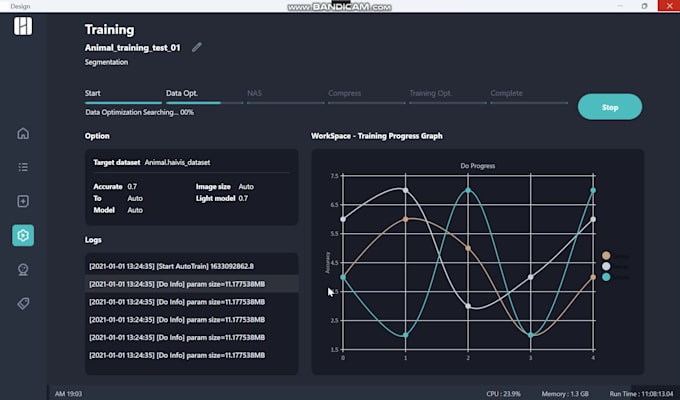Viewport: 680px width, 400px height.
Task: Edit the Animal_training_test_01 name with pencil icon
Action: [197, 47]
